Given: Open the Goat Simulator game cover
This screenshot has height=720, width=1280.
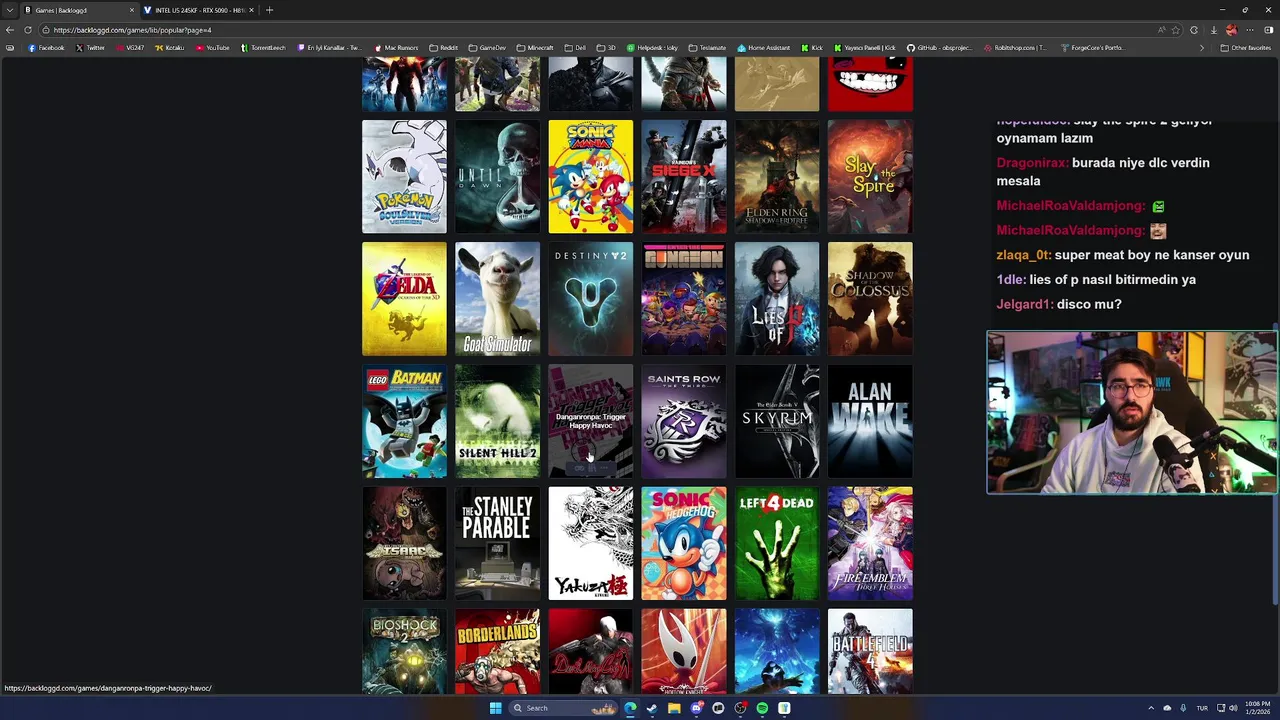Looking at the screenshot, I should [497, 299].
